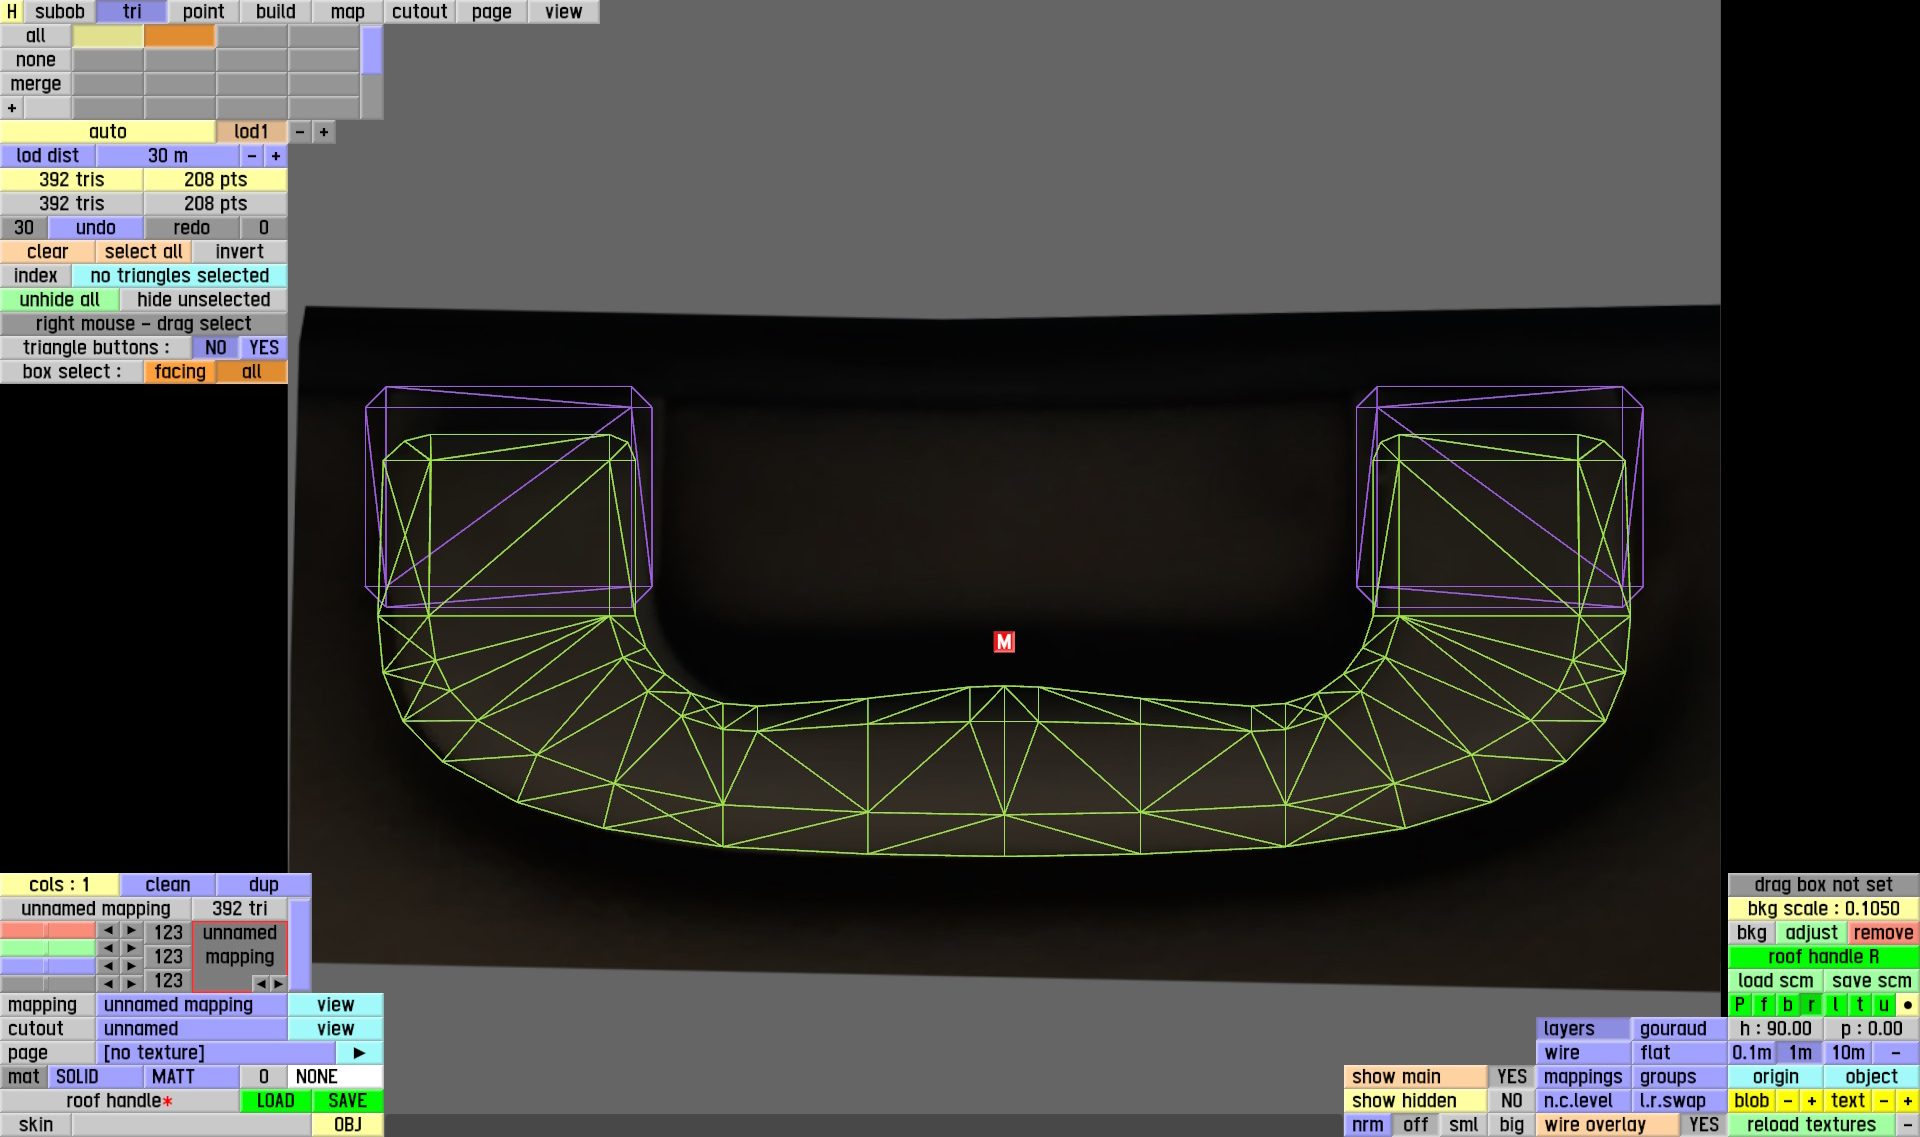The image size is (1920, 1137).
Task: Set triangle buttons to NO
Action: (215, 348)
